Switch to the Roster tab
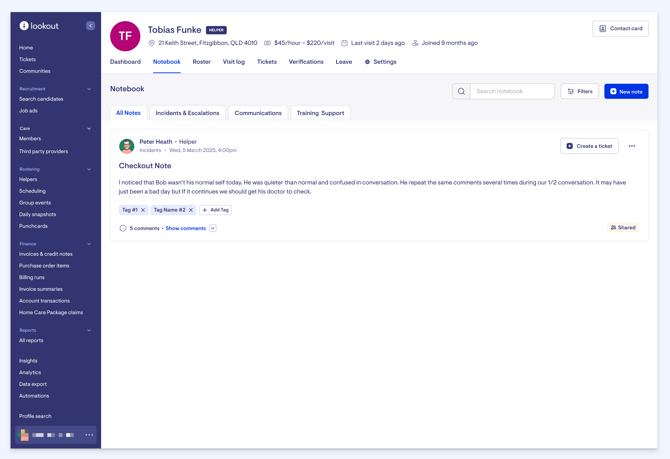The height and width of the screenshot is (459, 670). coord(201,62)
